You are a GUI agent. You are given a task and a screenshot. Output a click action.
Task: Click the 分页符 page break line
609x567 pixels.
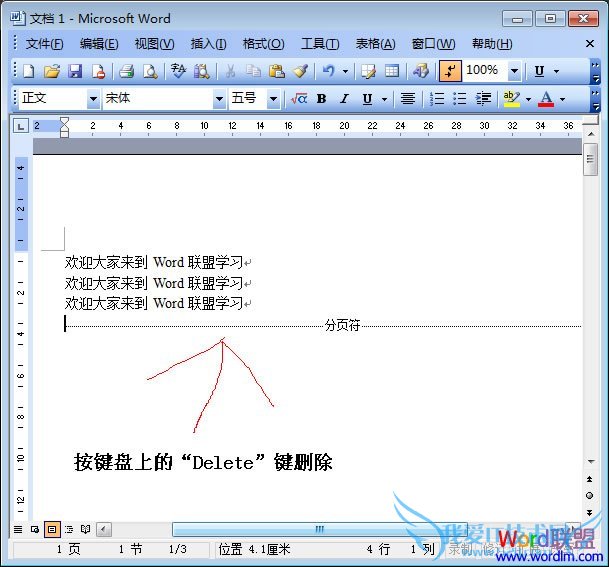(324, 325)
